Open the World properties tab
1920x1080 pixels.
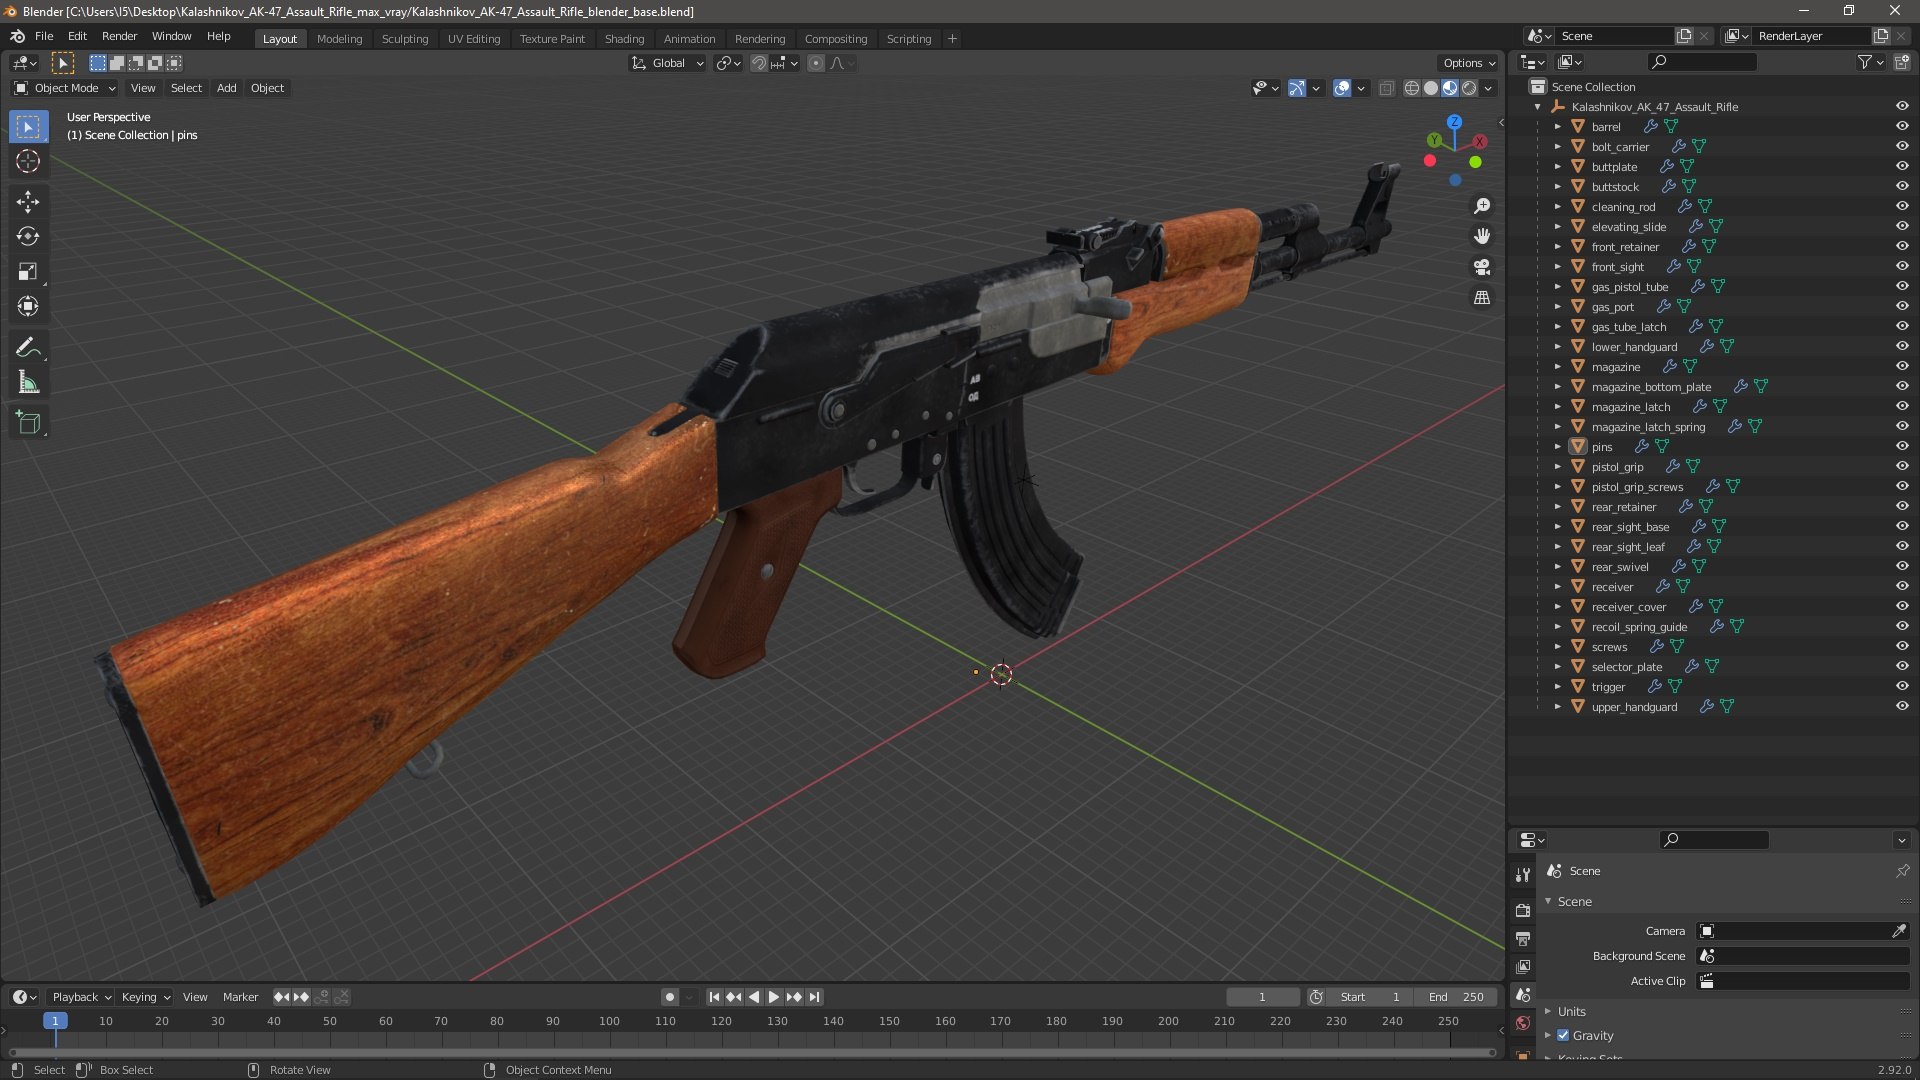pyautogui.click(x=1523, y=1023)
